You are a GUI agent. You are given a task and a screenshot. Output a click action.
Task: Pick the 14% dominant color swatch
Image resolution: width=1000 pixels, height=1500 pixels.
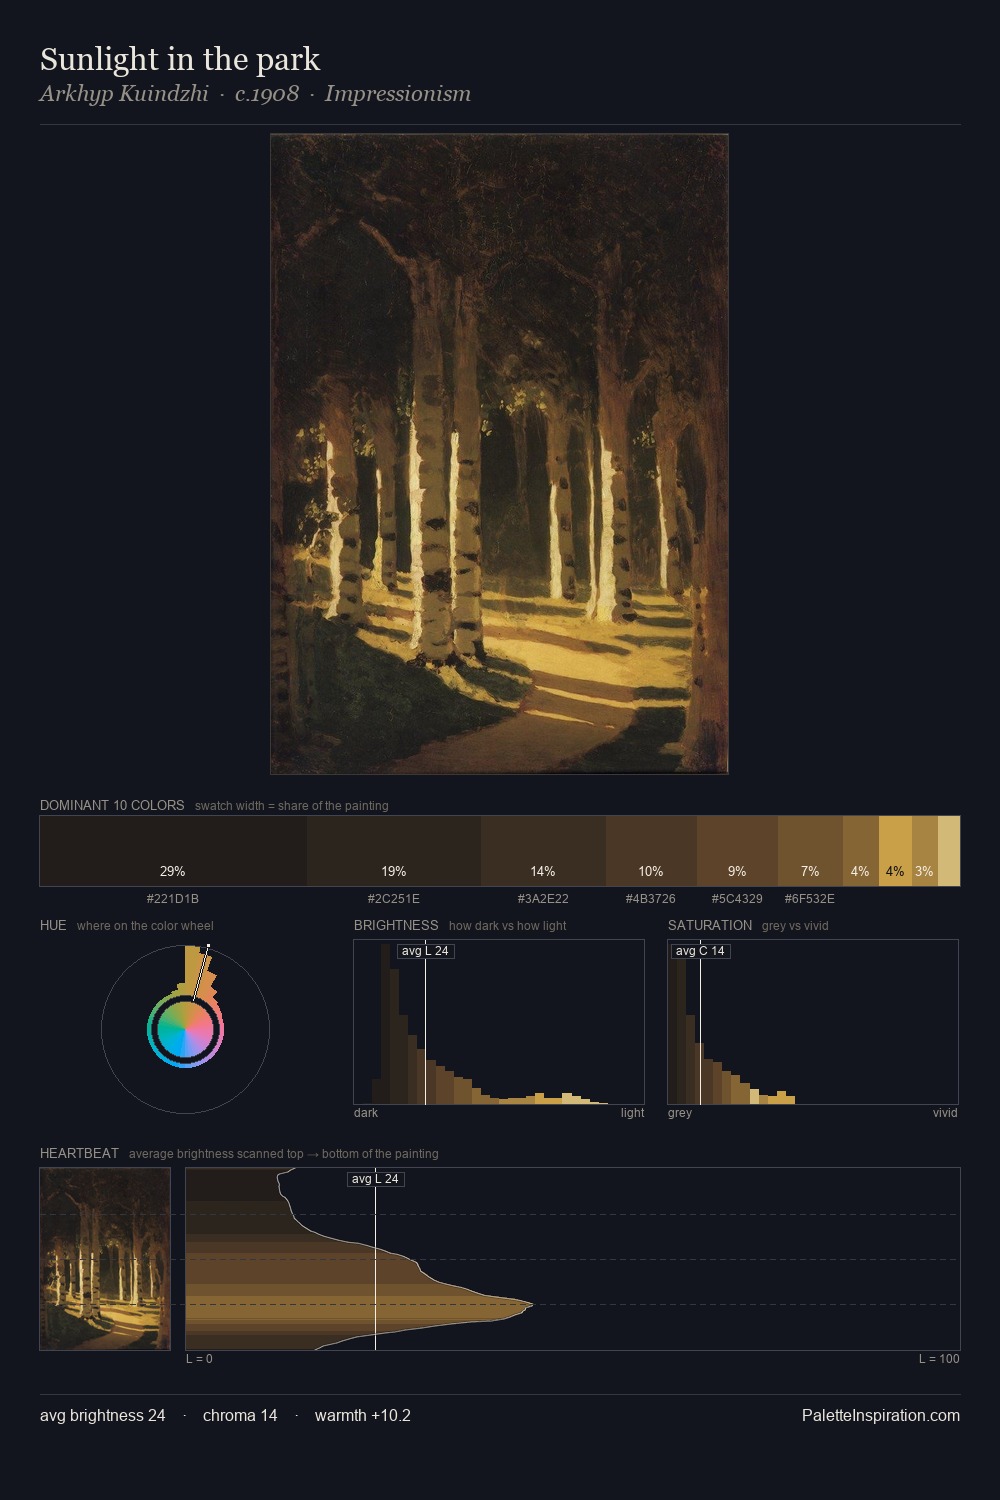[543, 851]
